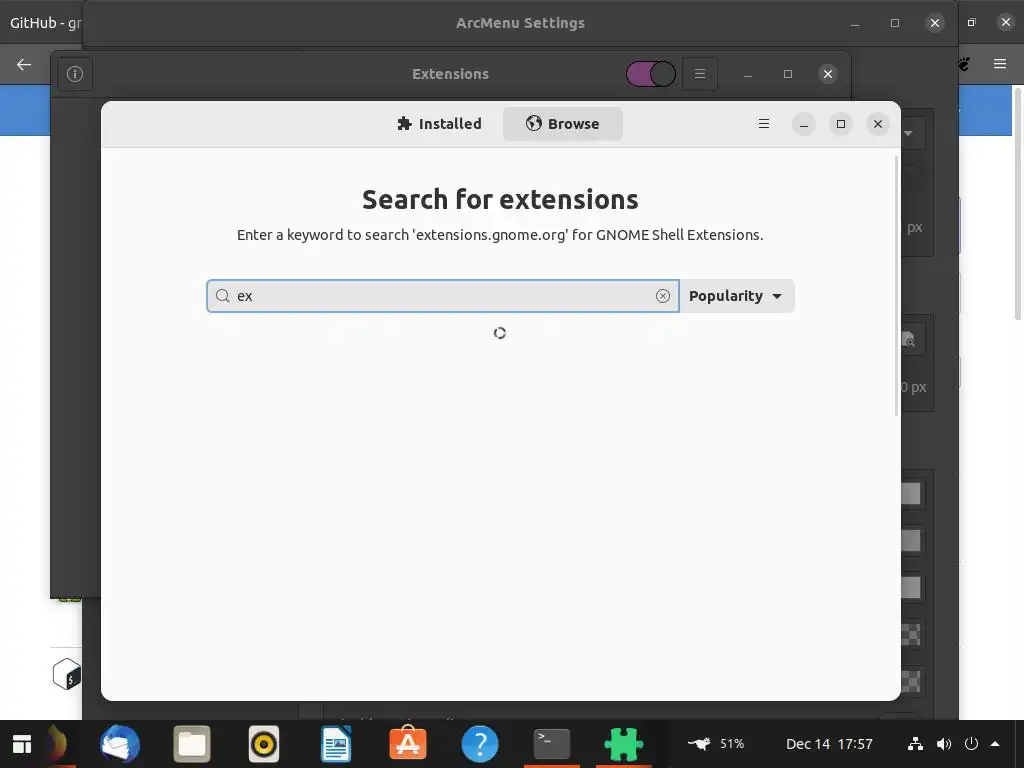The height and width of the screenshot is (768, 1024).
Task: Click the GNOME foot icon in browser
Action: (965, 63)
